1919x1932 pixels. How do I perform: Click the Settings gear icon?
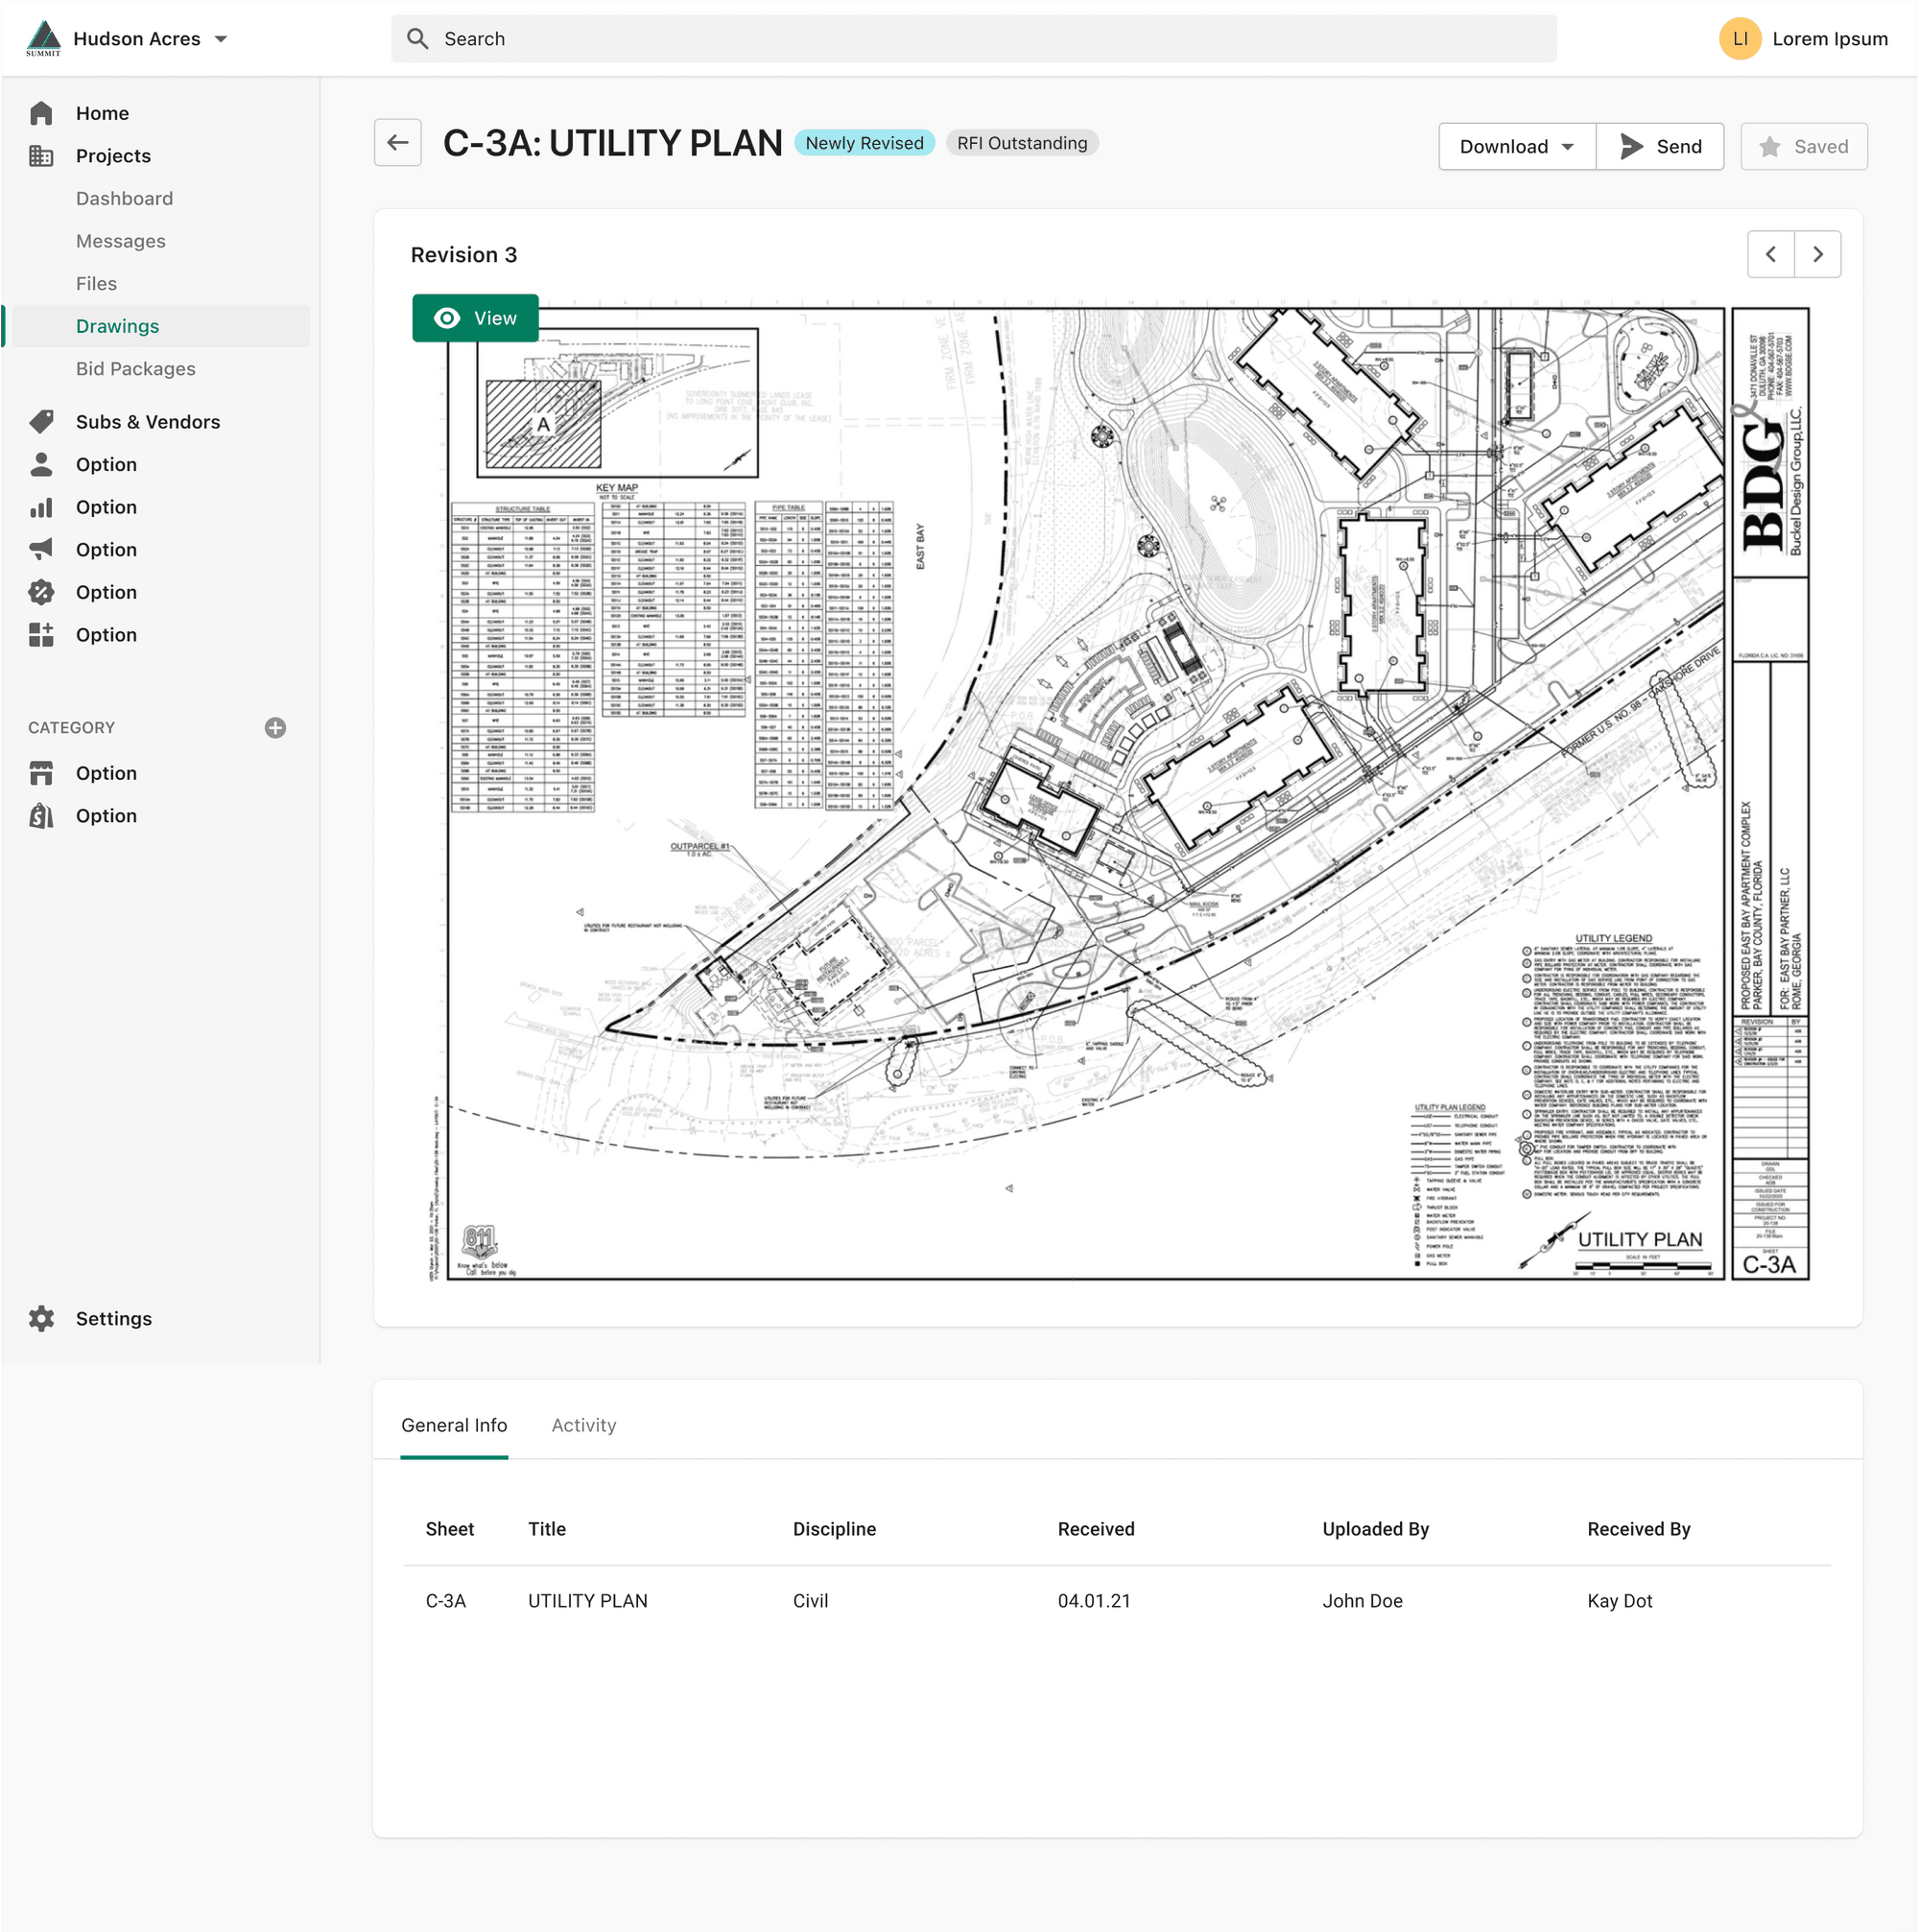tap(41, 1319)
